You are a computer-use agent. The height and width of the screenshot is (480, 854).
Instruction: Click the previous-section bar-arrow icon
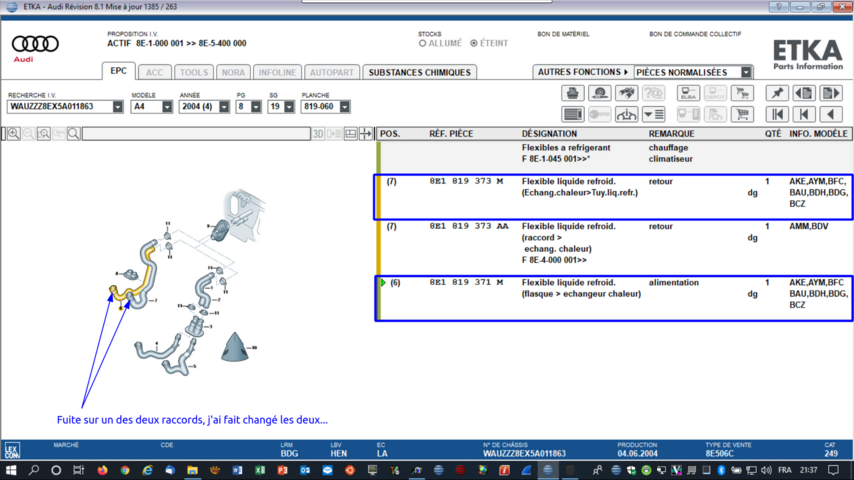pos(804,114)
